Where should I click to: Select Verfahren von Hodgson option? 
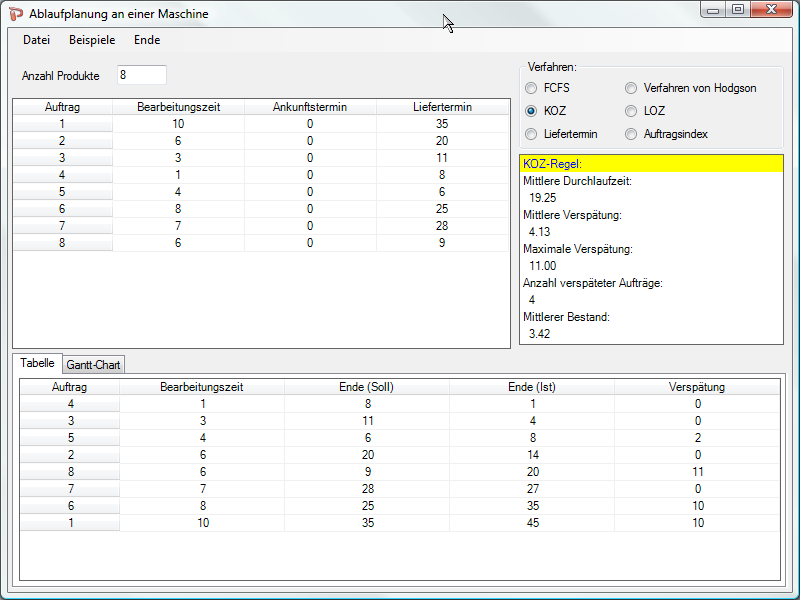[631, 88]
